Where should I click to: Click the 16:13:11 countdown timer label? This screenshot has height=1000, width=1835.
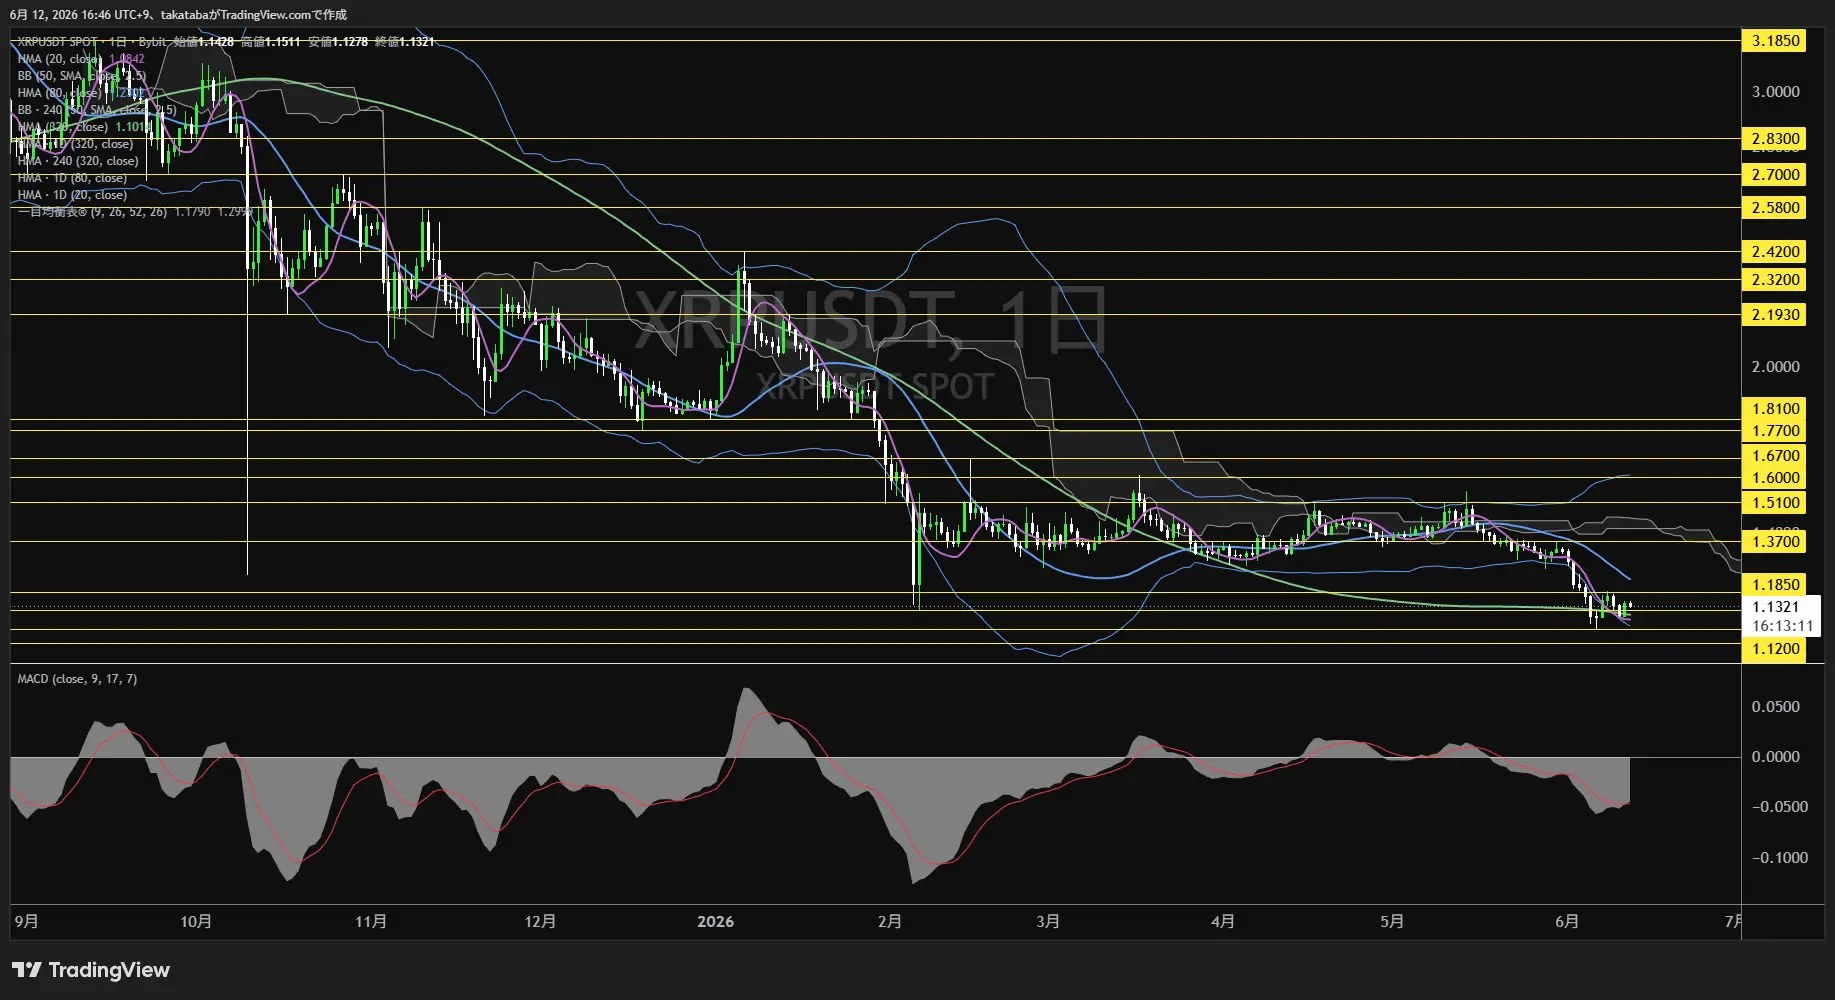1782,626
